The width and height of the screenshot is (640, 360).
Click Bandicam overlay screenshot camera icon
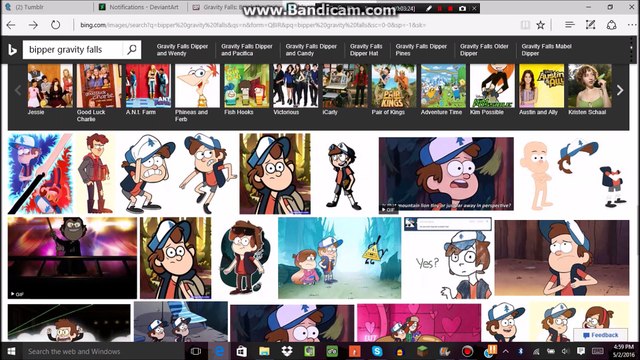pyautogui.click(x=462, y=8)
